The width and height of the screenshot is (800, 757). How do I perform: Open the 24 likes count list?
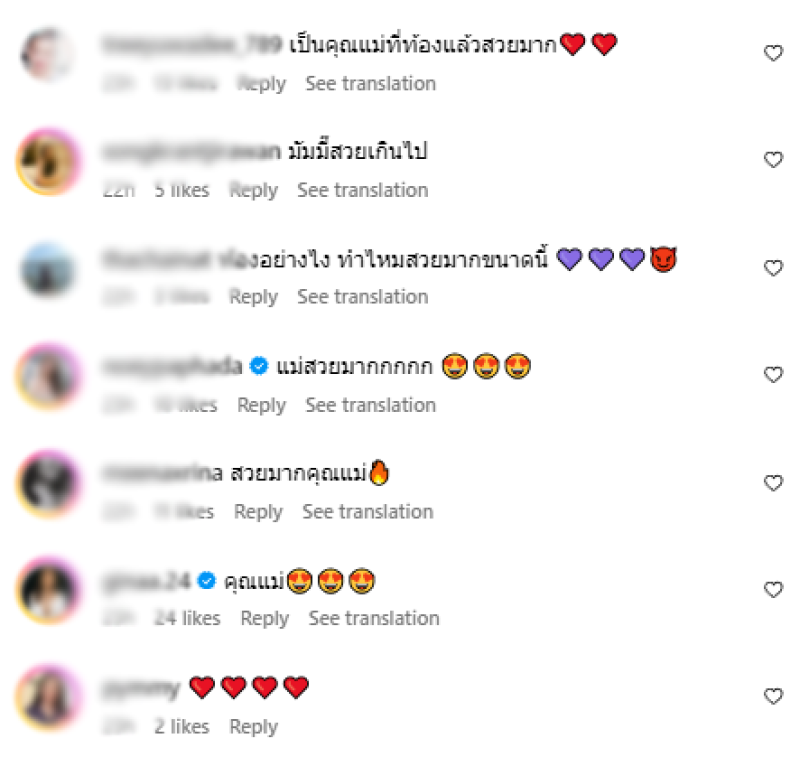(x=188, y=618)
